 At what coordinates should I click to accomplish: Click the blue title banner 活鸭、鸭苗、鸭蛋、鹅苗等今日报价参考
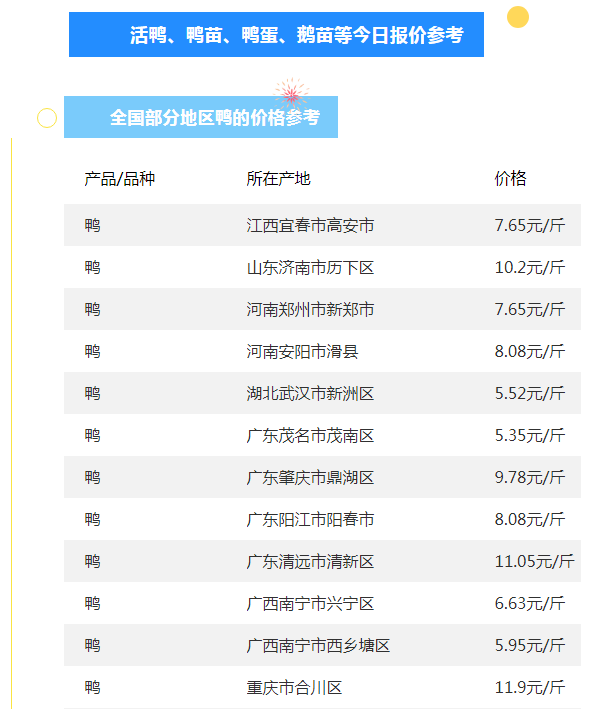pos(276,35)
